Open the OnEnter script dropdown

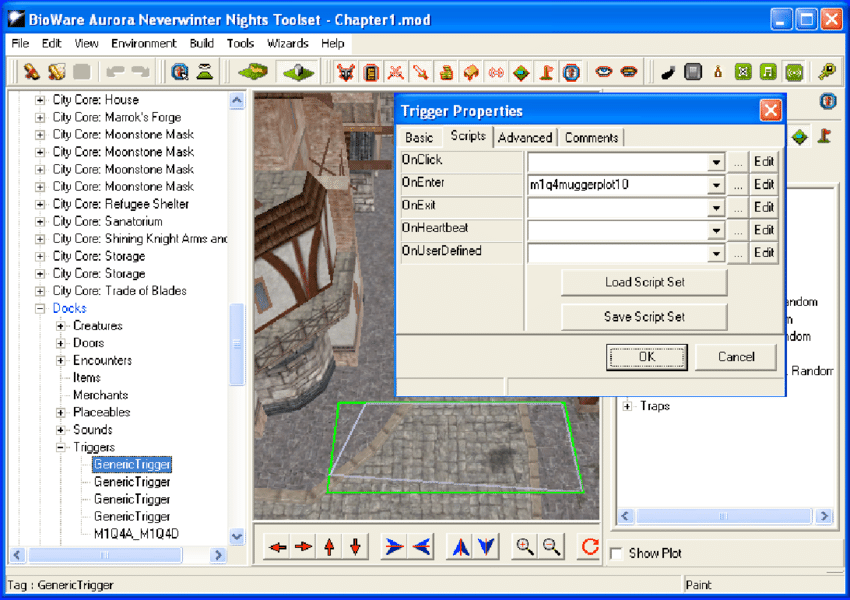point(716,185)
